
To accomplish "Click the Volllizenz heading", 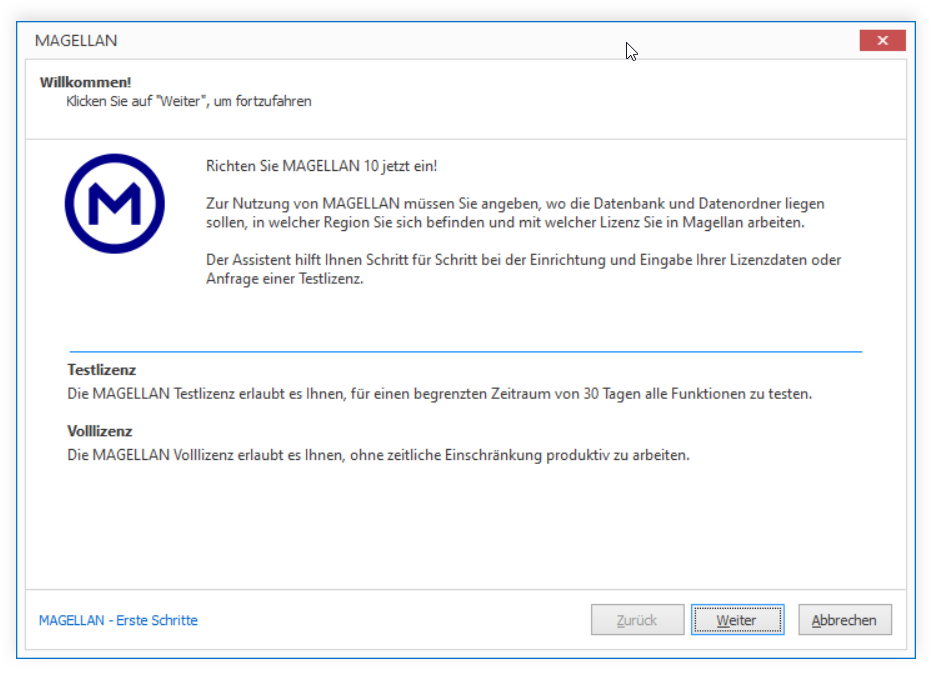I will pyautogui.click(x=100, y=431).
